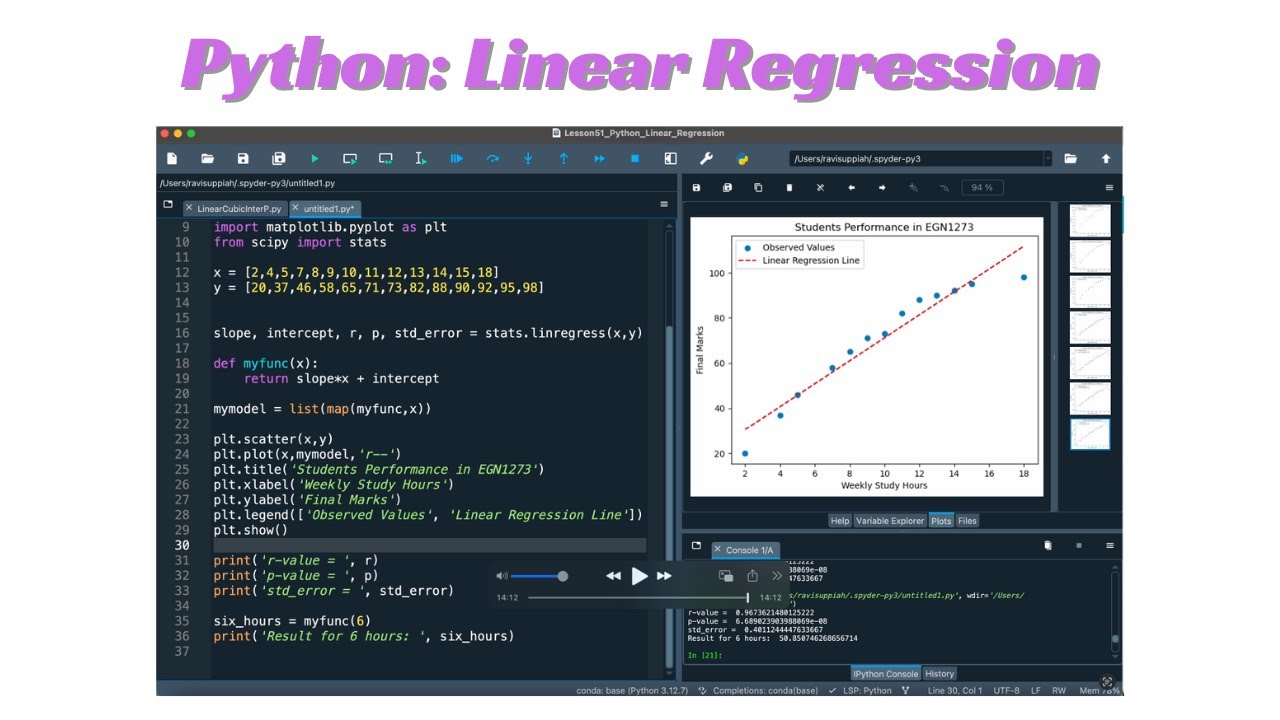
Task: Maximize the current pane icon
Action: (670, 158)
